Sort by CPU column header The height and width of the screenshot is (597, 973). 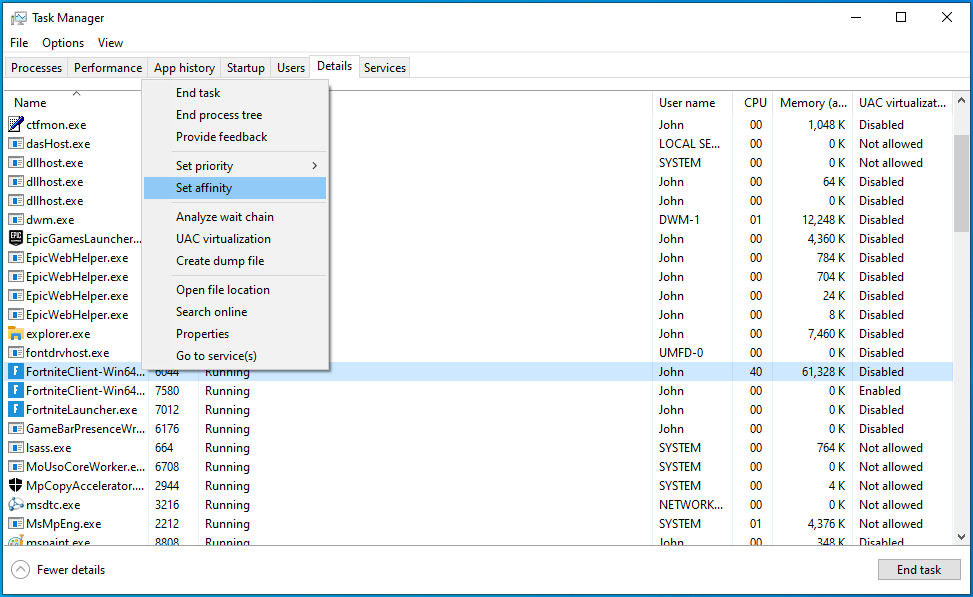755,103
